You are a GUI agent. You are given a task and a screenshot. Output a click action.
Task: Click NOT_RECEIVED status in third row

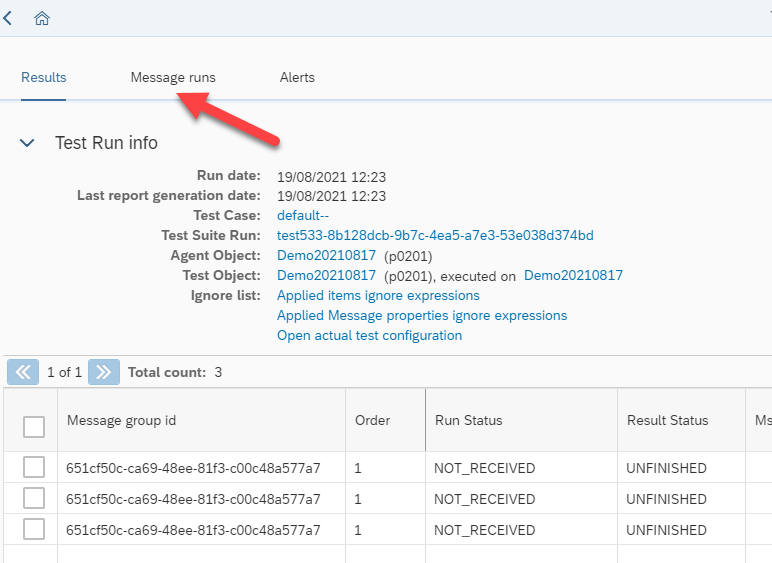pyautogui.click(x=484, y=530)
